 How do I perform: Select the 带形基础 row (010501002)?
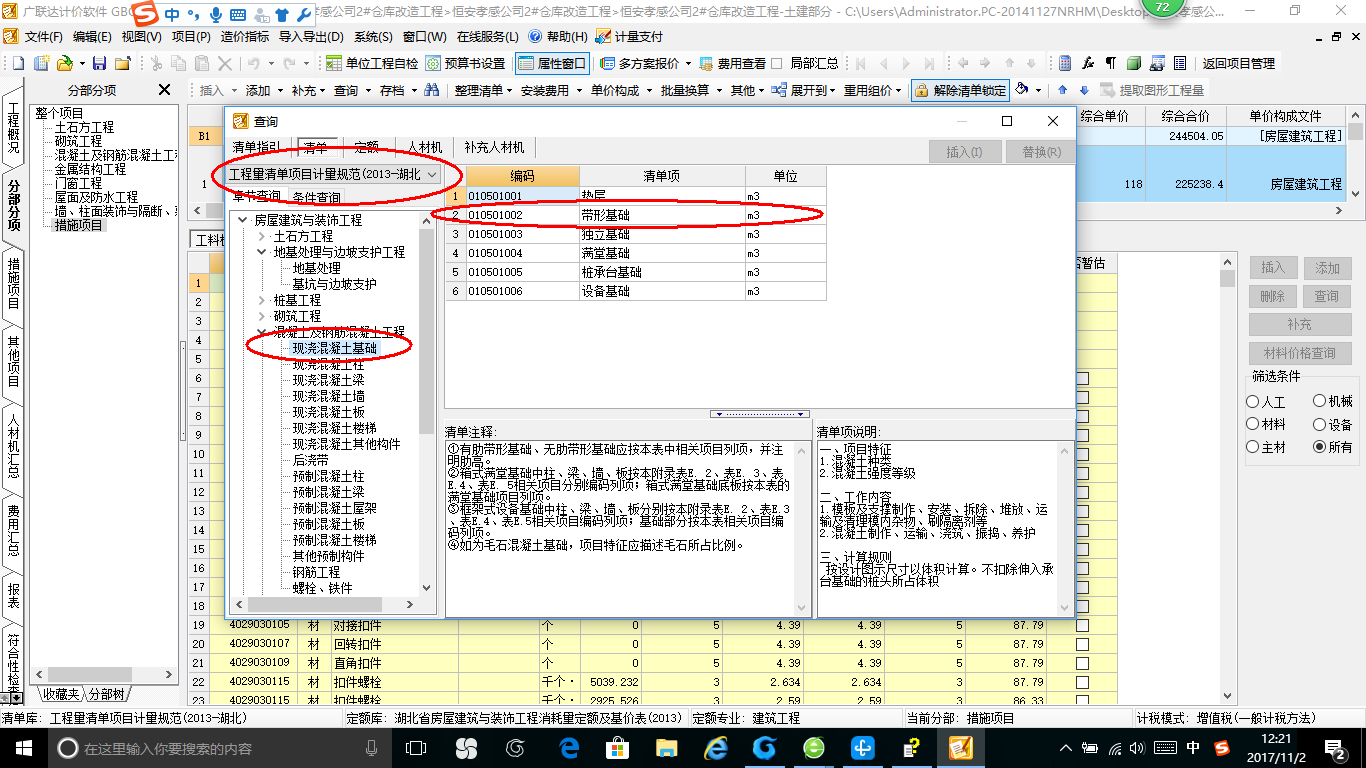[x=636, y=215]
